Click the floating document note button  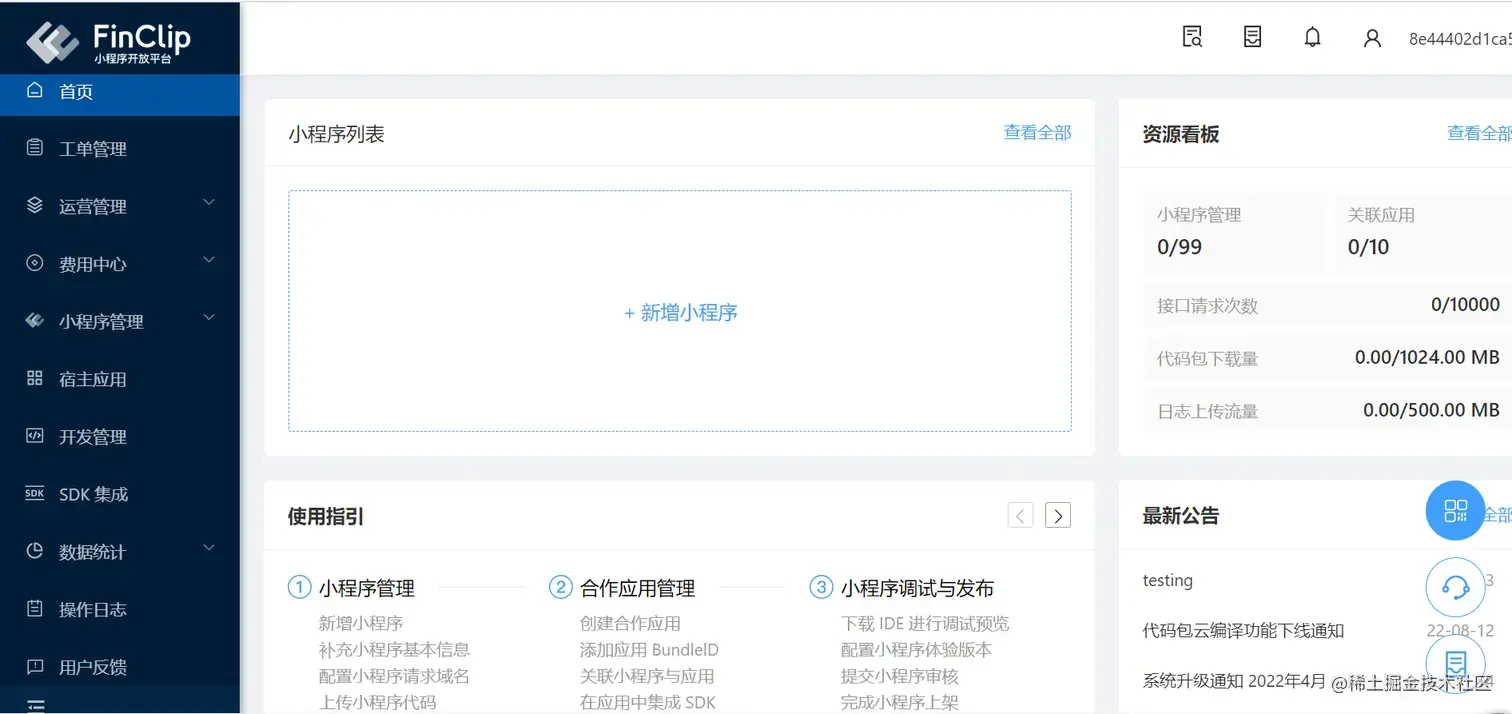(1456, 663)
